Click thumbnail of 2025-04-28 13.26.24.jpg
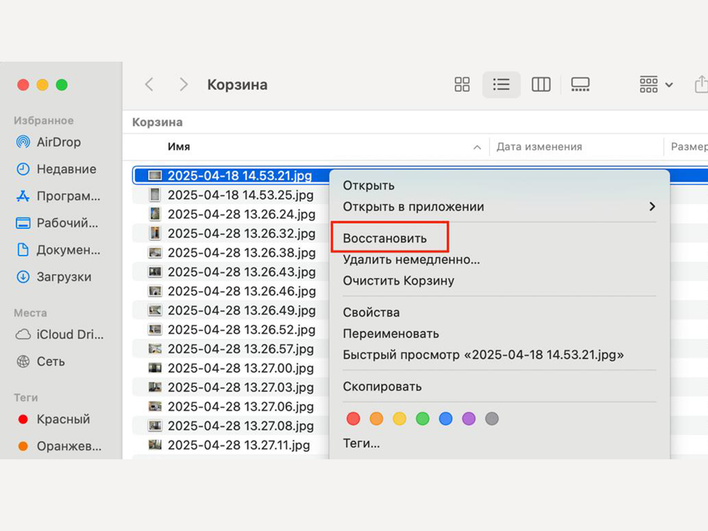This screenshot has width=708, height=531. pyautogui.click(x=155, y=214)
